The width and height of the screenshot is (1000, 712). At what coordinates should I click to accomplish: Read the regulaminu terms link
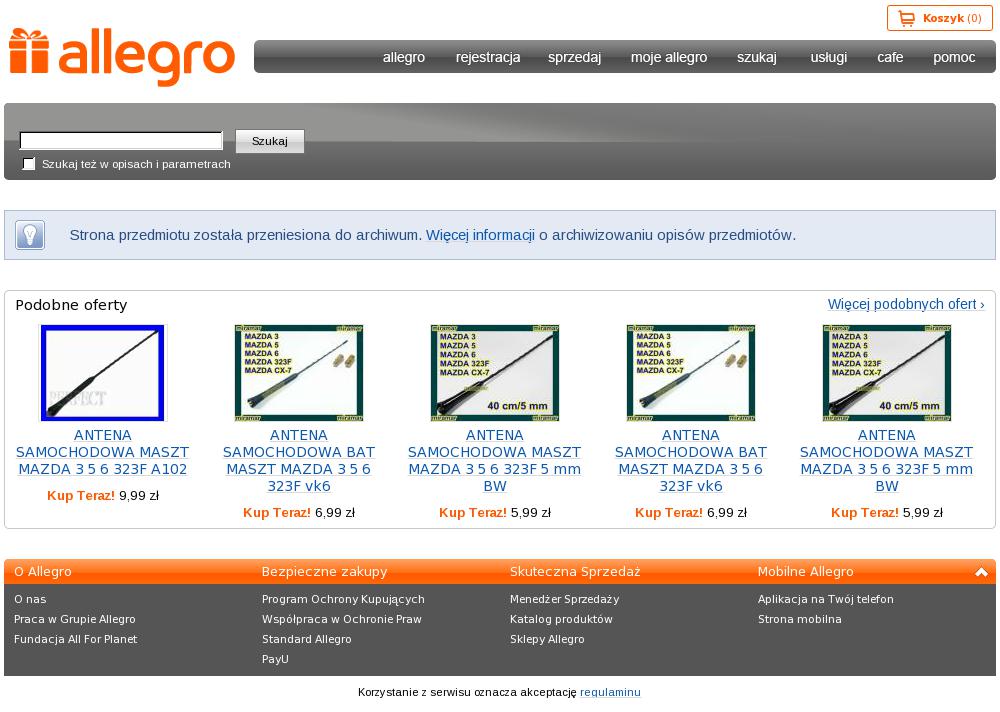pos(610,692)
